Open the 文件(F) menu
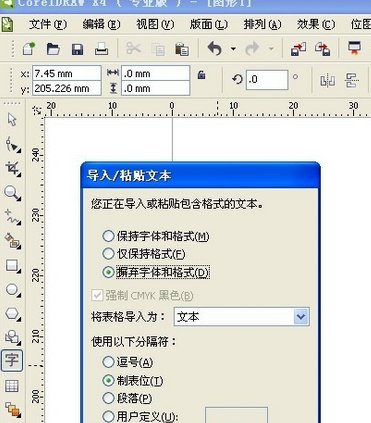Screen dimensions: 371x423 point(48,25)
